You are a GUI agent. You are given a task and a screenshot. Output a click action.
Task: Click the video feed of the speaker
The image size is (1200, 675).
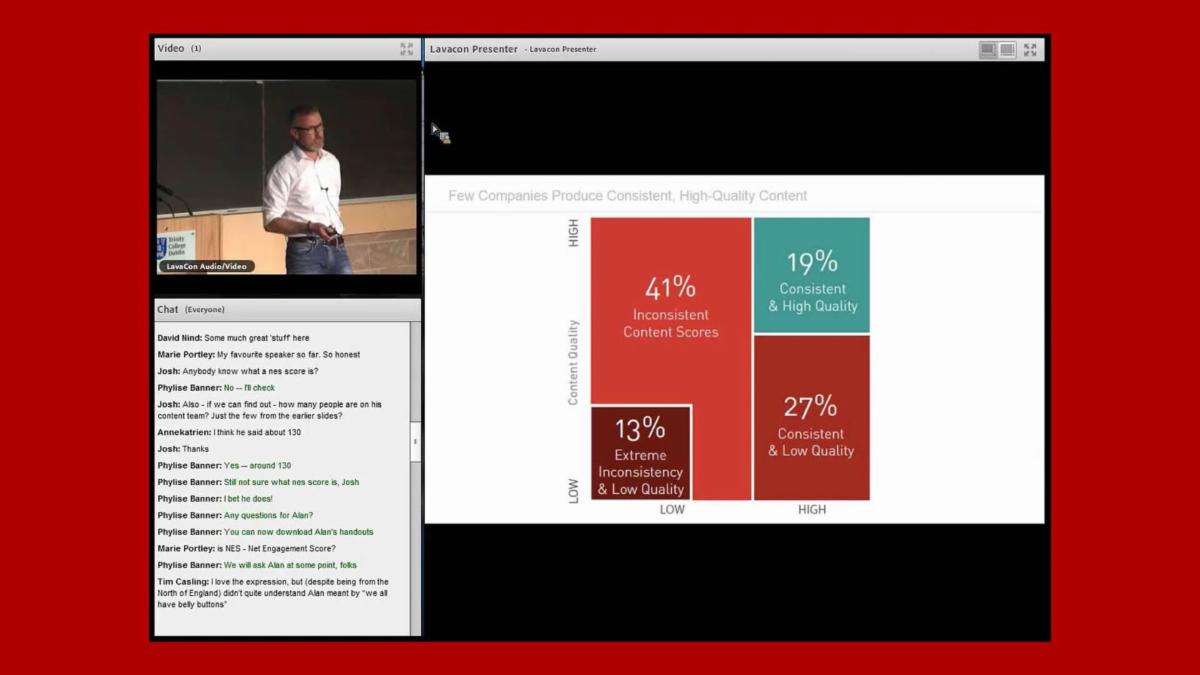point(286,177)
